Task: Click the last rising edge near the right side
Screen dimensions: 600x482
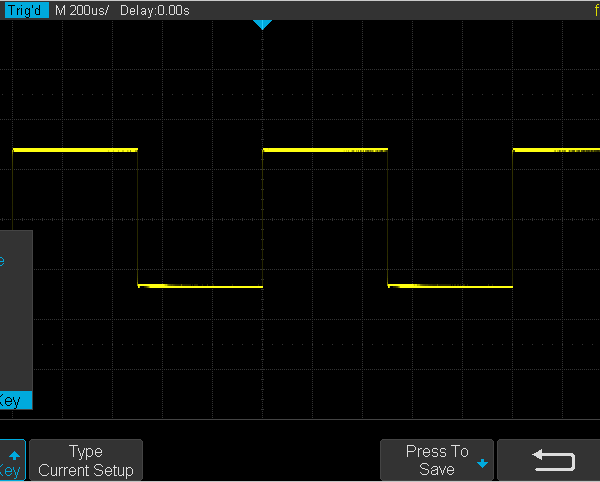Action: (513, 218)
